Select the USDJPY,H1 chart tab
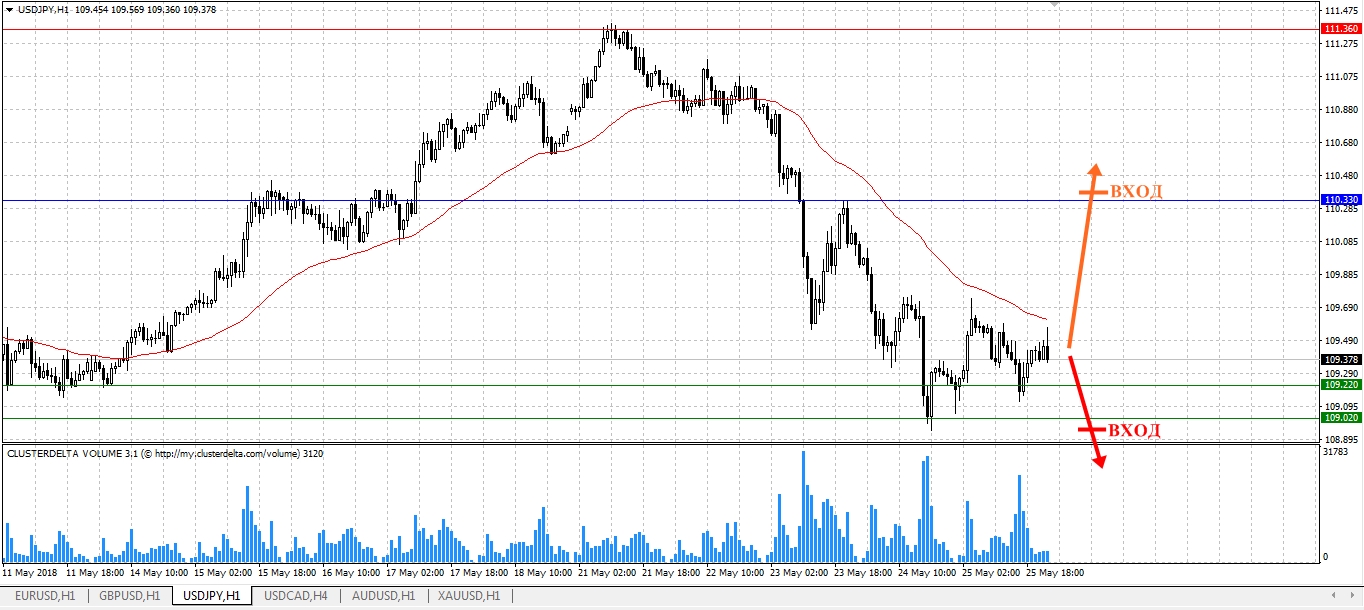1364x610 pixels. 211,596
